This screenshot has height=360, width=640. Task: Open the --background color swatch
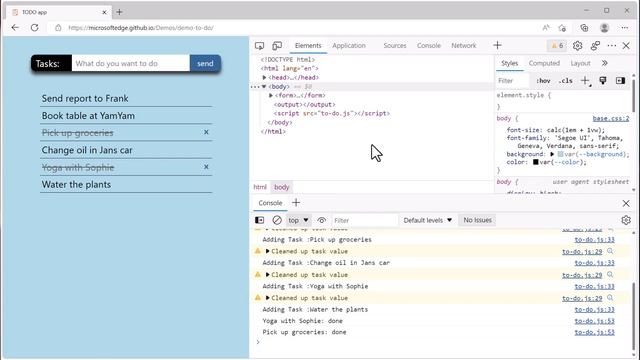560,154
